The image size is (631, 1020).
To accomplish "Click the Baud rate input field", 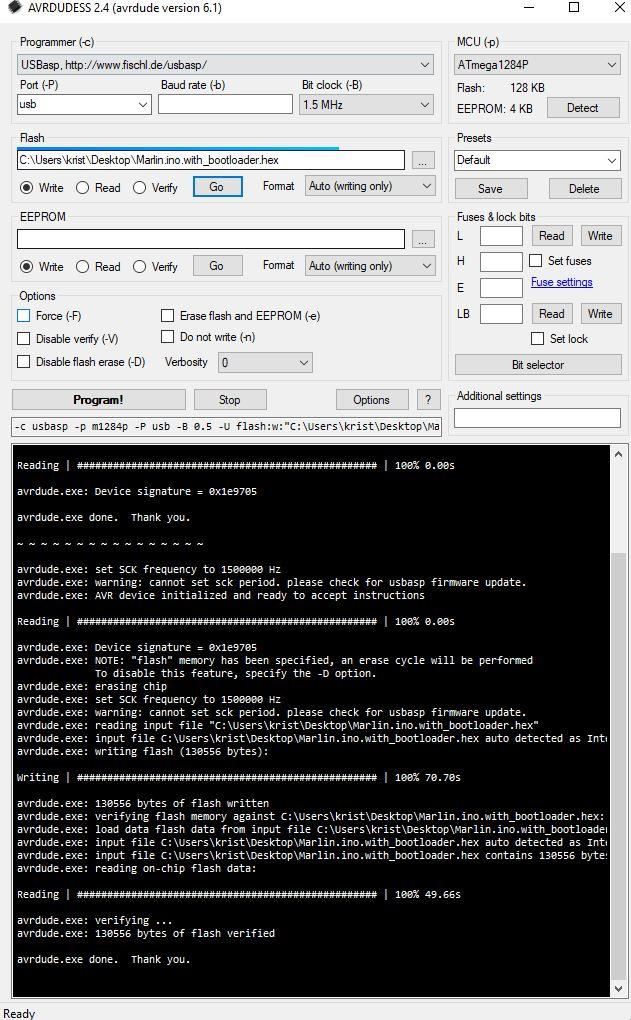I will [x=225, y=105].
